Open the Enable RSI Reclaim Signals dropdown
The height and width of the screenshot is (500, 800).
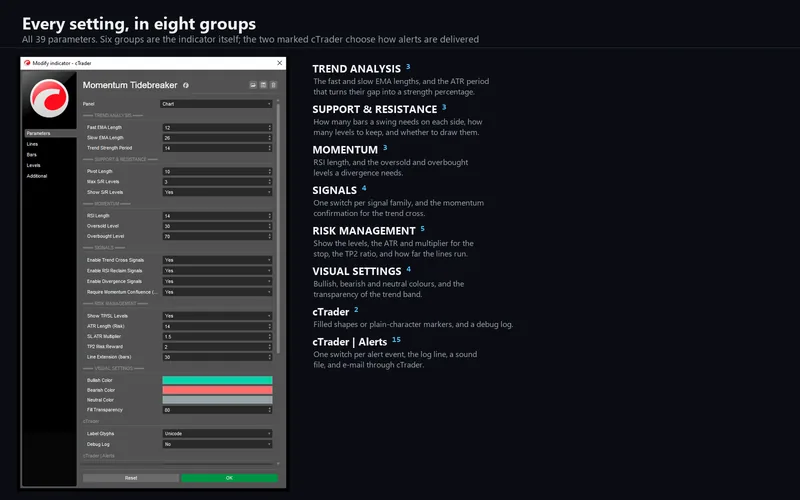pyautogui.click(x=217, y=271)
